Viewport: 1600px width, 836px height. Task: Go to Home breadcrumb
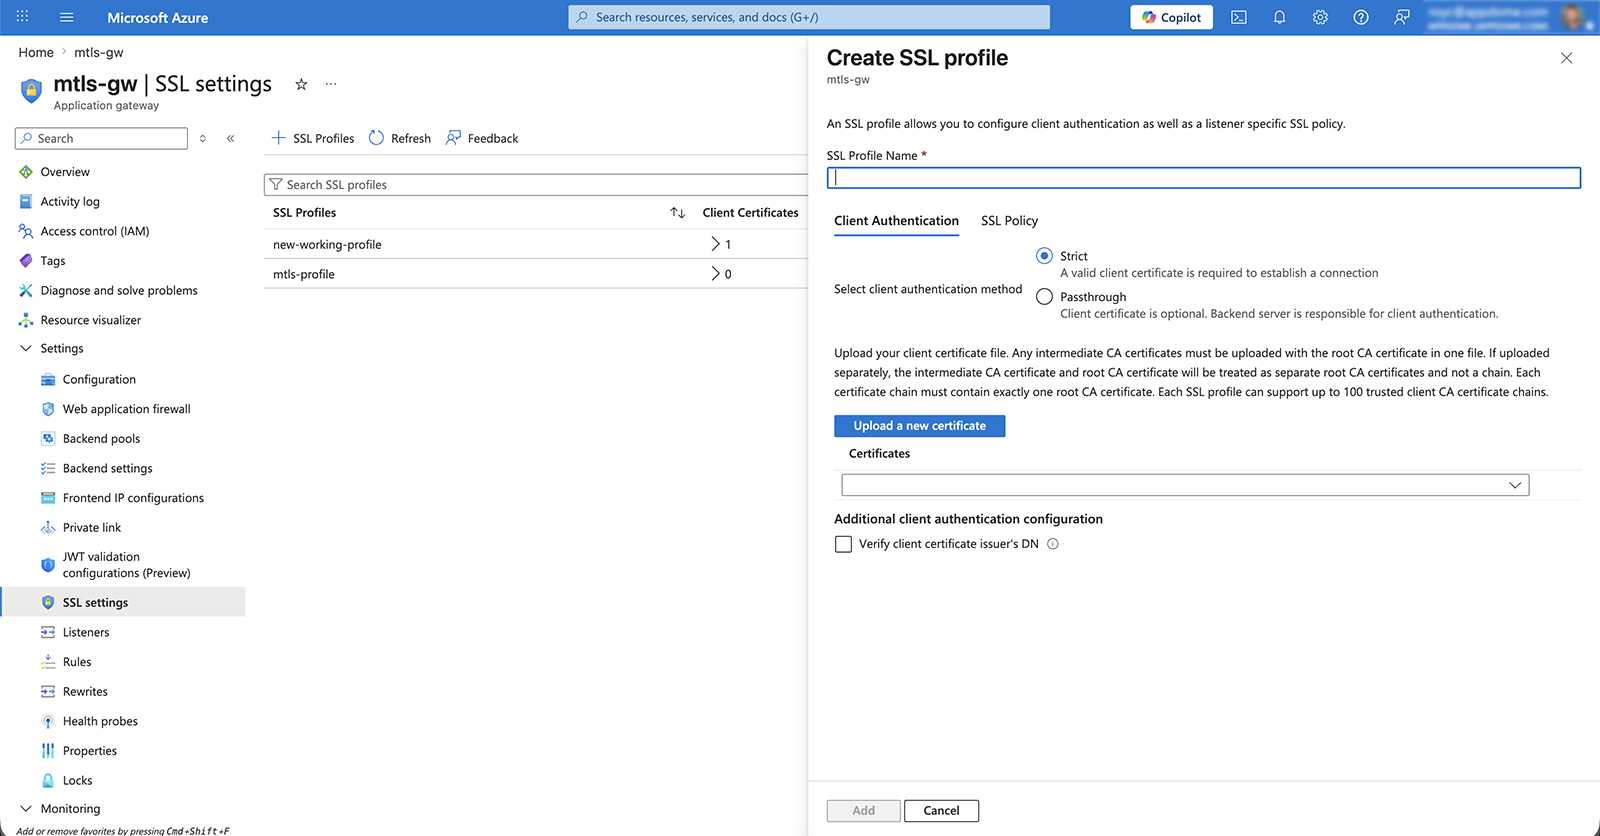pyautogui.click(x=36, y=53)
